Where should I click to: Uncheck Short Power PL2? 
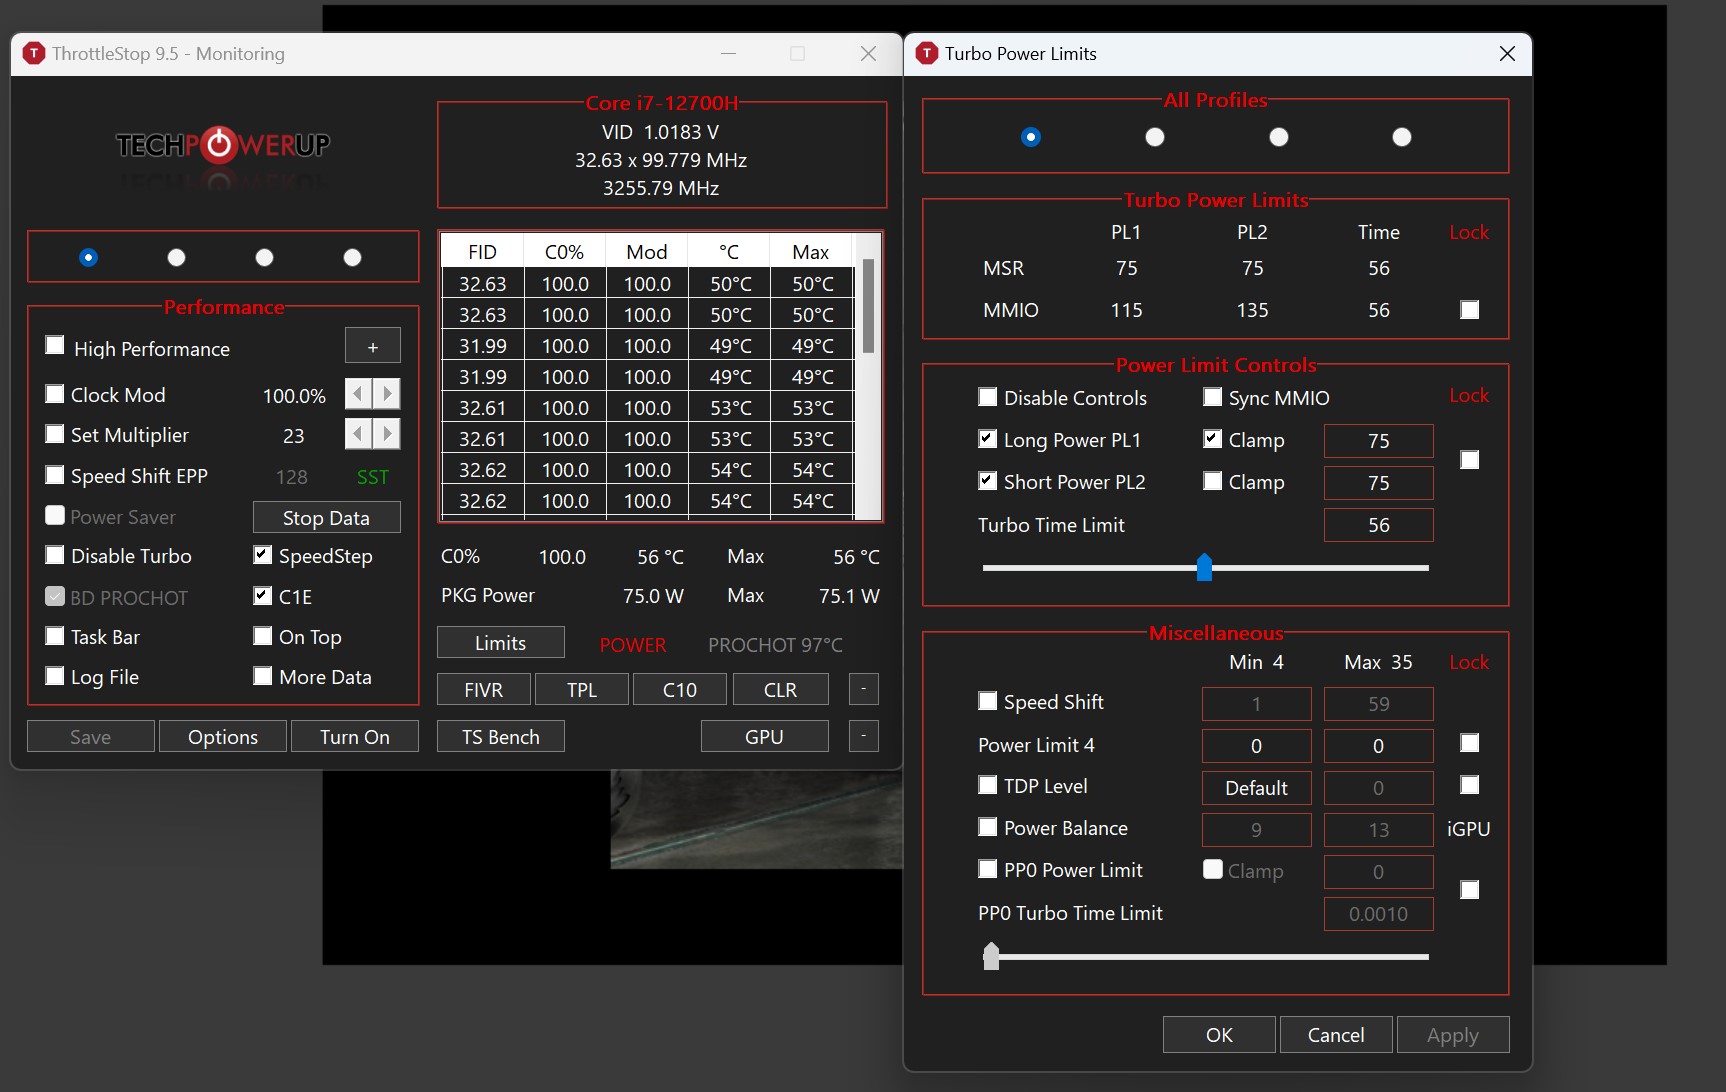click(988, 481)
